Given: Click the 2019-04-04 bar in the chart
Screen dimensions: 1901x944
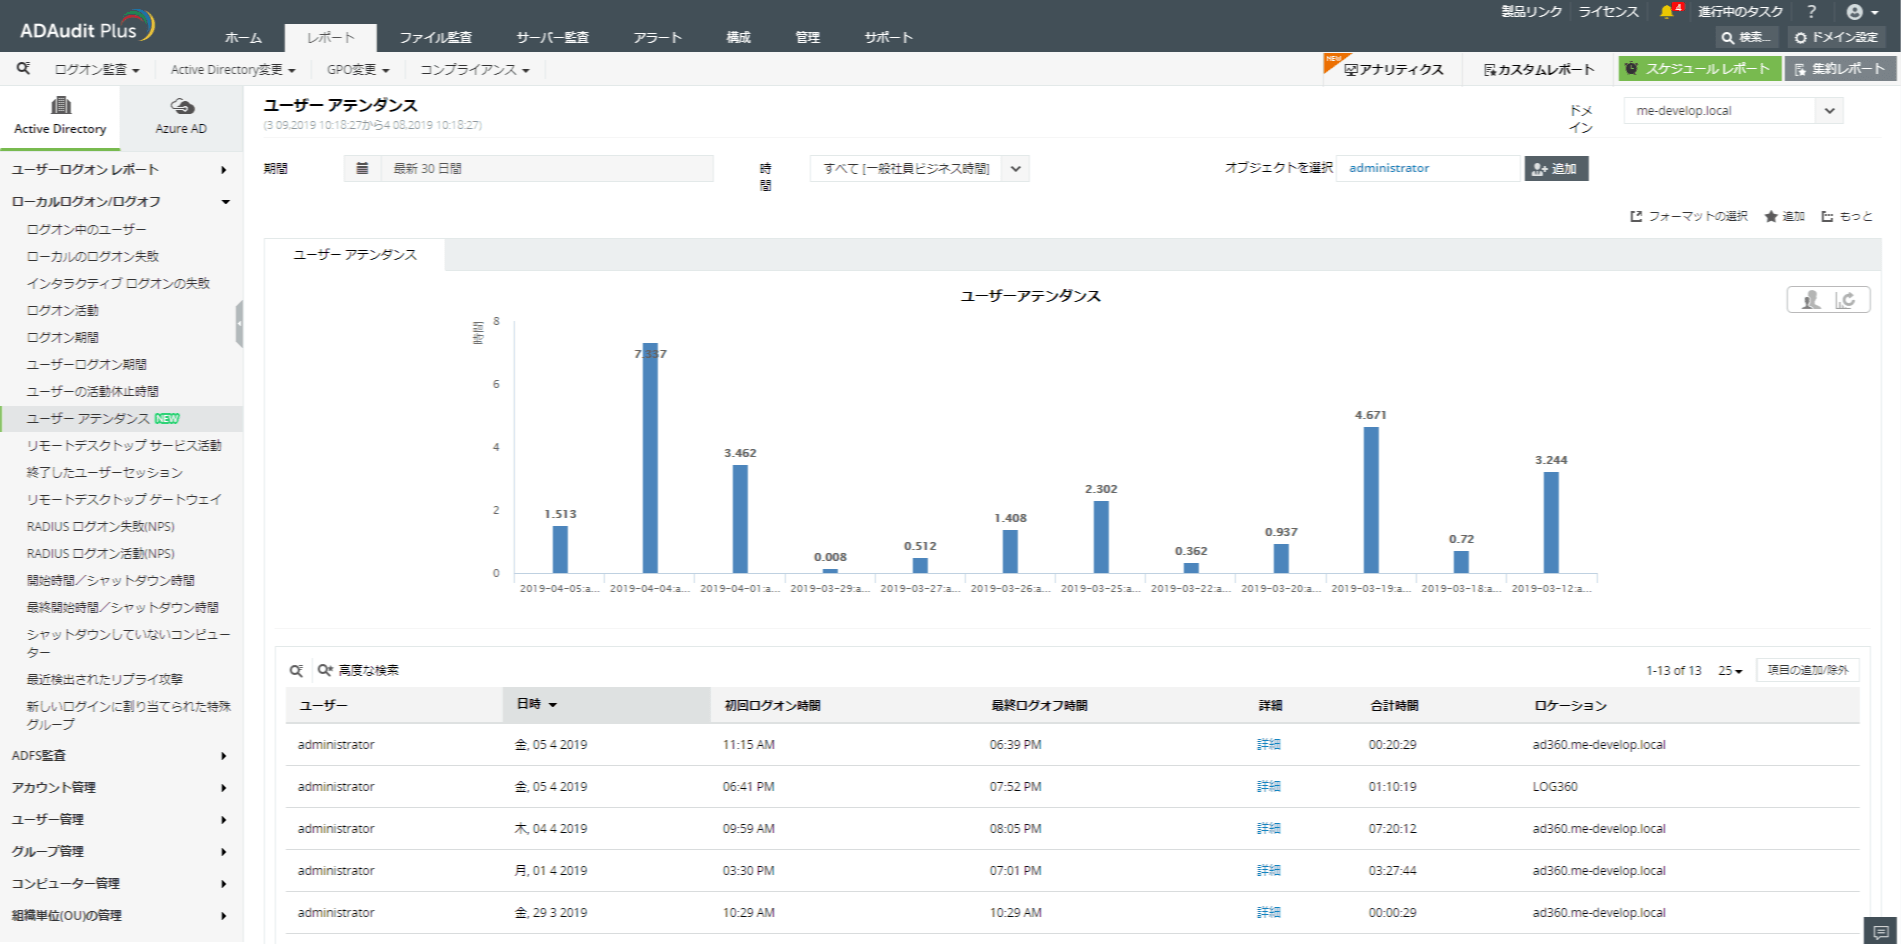Looking at the screenshot, I should tap(650, 458).
